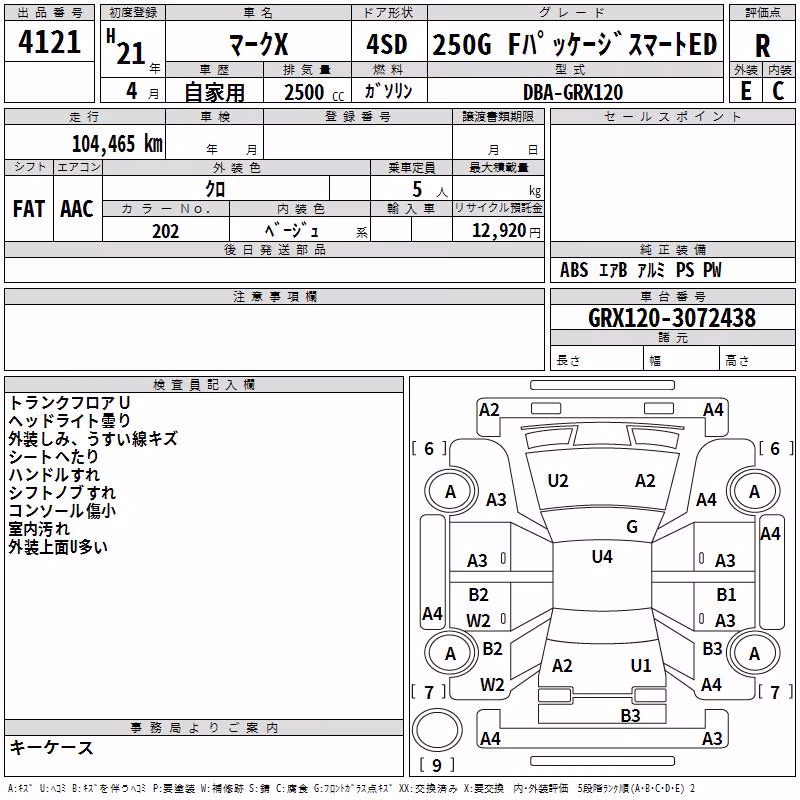The image size is (800, 800).
Task: Select the chassis number GRX120-3072438
Action: 672,318
